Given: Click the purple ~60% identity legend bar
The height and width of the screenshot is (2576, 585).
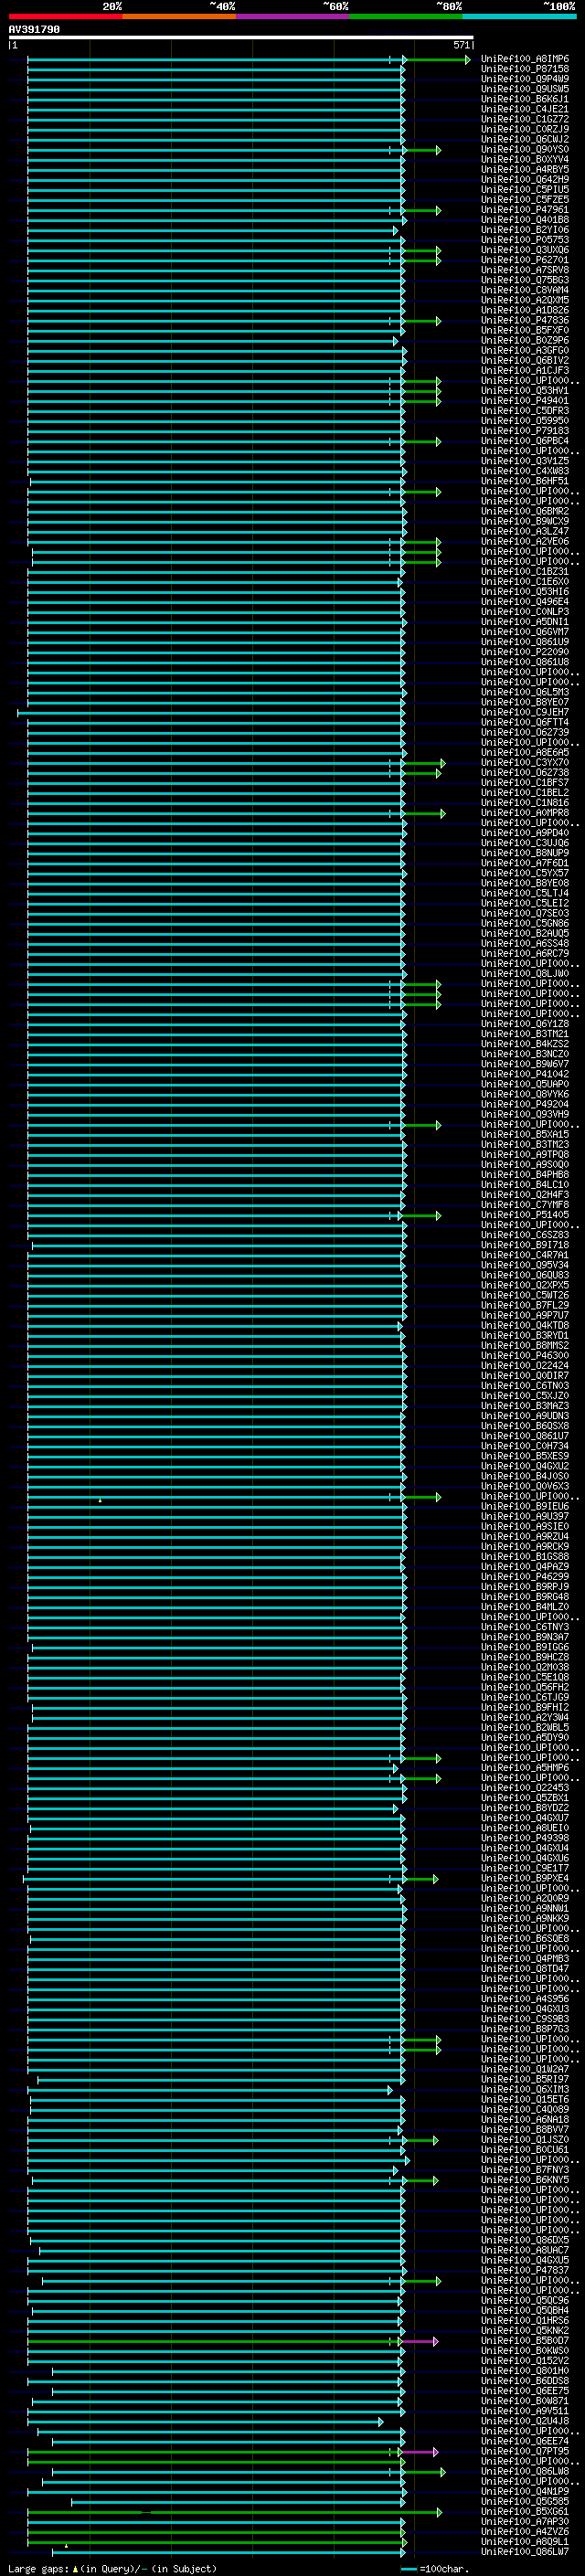Looking at the screenshot, I should (293, 16).
